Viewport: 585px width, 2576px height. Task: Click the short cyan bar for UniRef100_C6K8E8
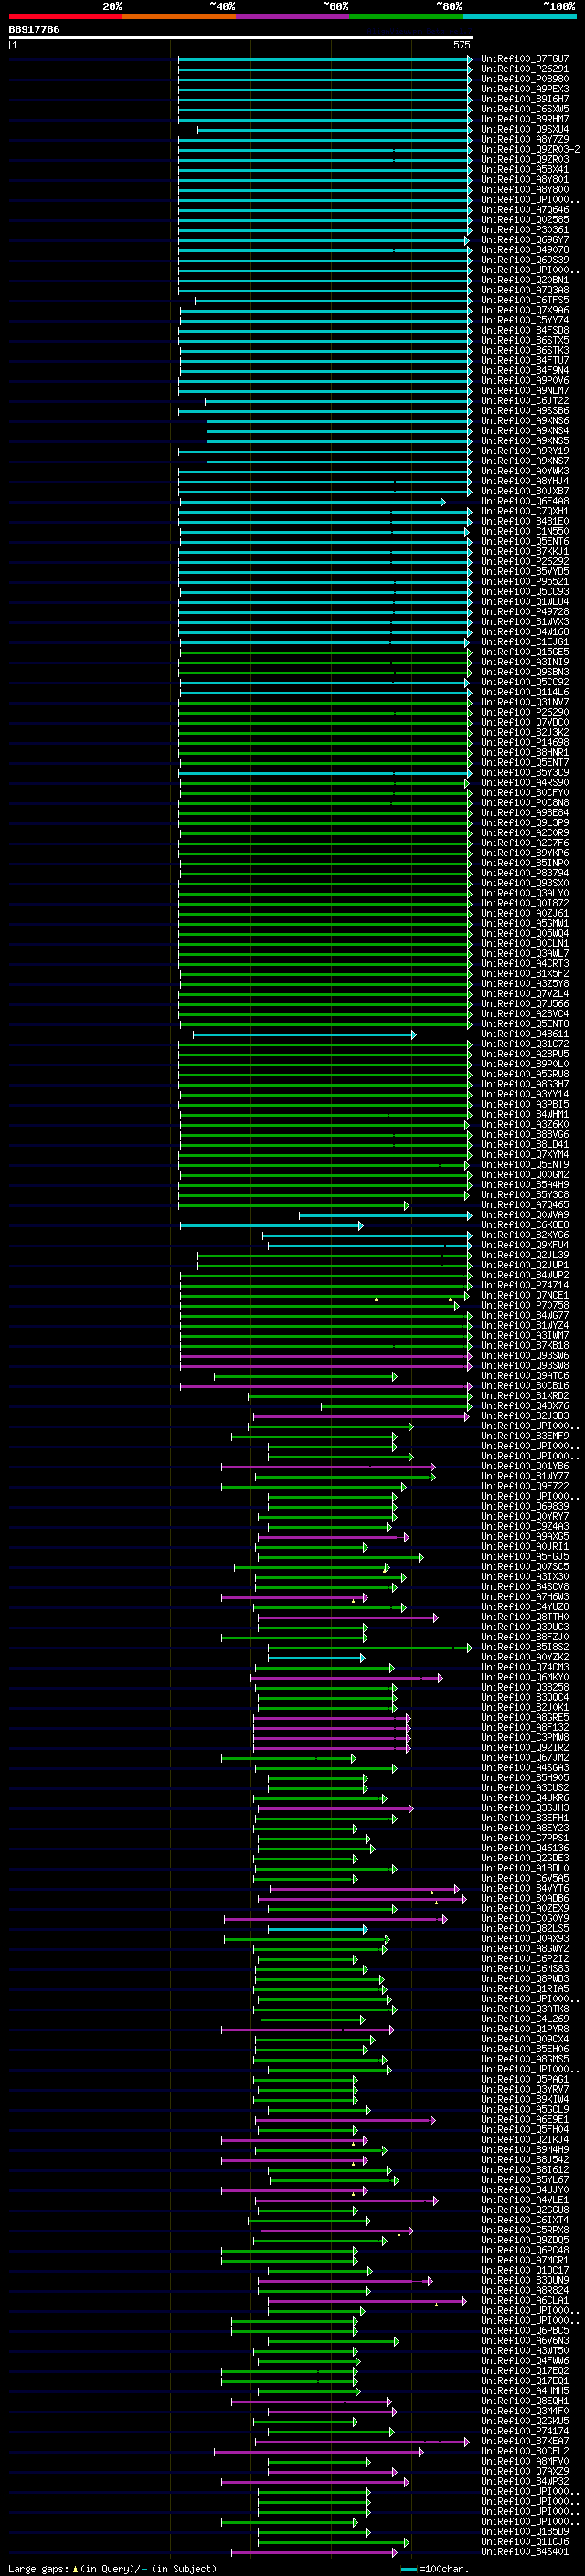[x=271, y=1225]
